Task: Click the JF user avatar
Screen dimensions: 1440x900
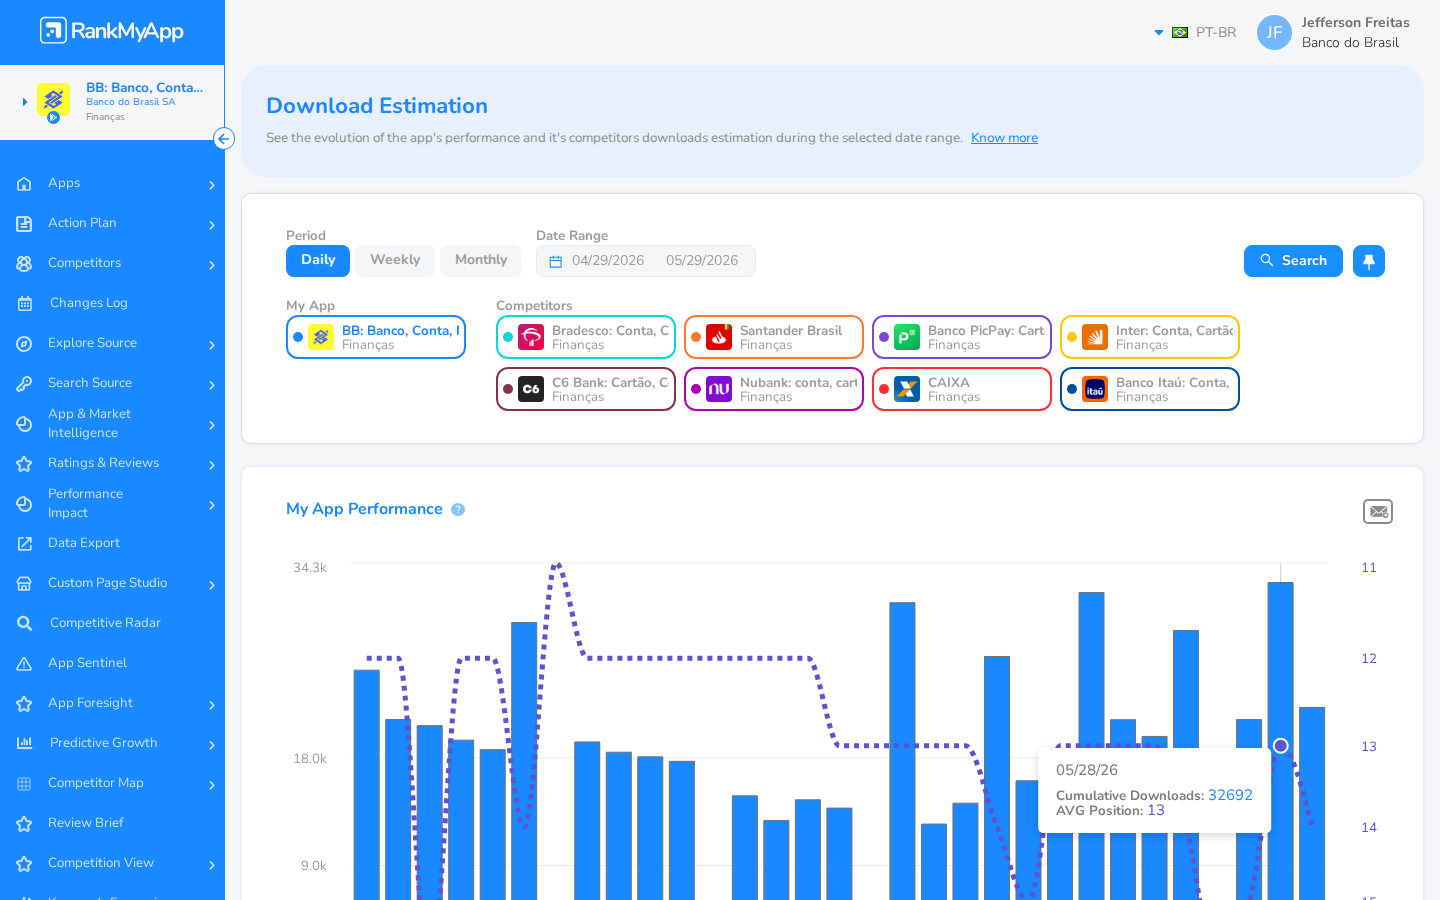Action: pyautogui.click(x=1274, y=32)
